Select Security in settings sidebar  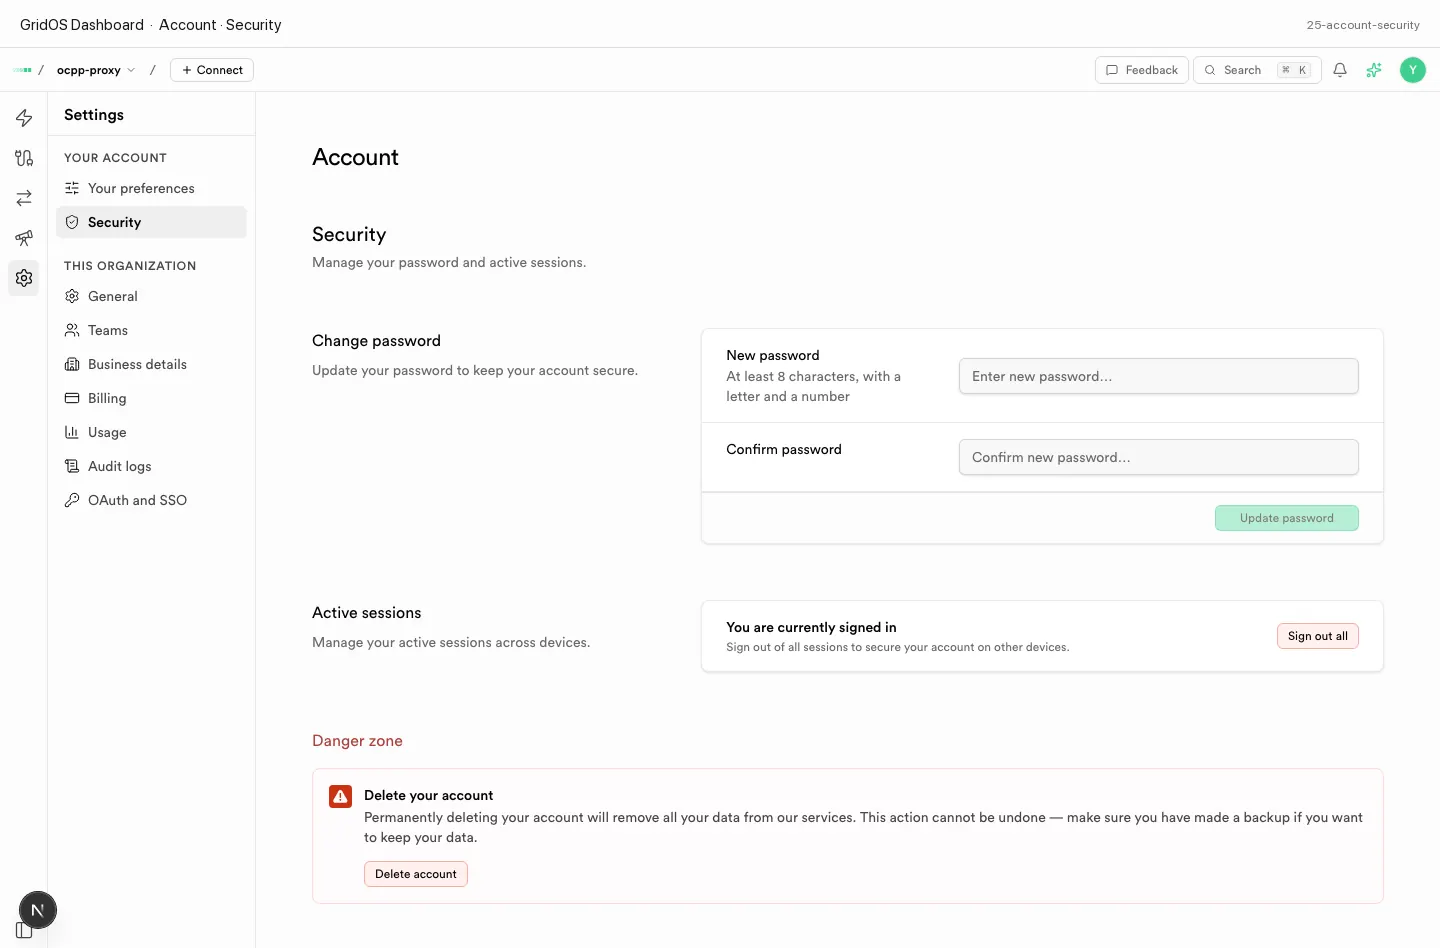coord(151,222)
